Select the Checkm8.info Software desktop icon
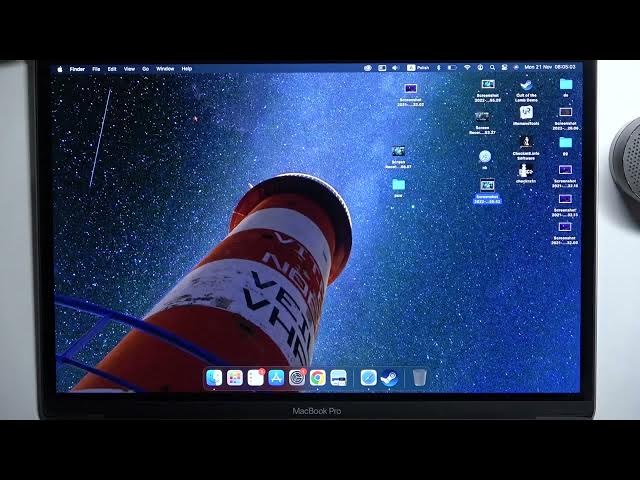Image resolution: width=640 pixels, height=480 pixels. (x=526, y=148)
